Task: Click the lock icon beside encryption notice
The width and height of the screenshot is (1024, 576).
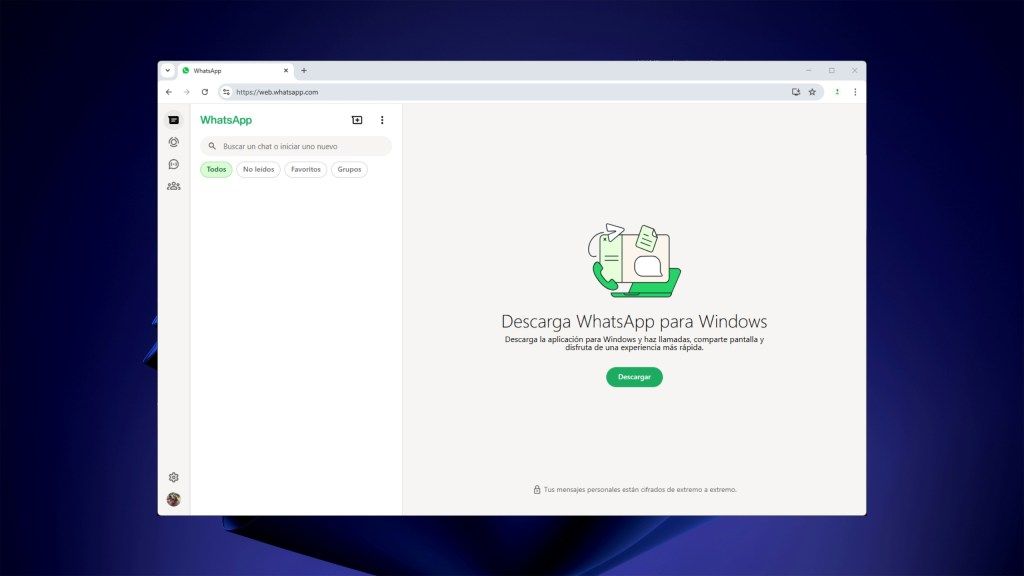Action: (x=537, y=489)
